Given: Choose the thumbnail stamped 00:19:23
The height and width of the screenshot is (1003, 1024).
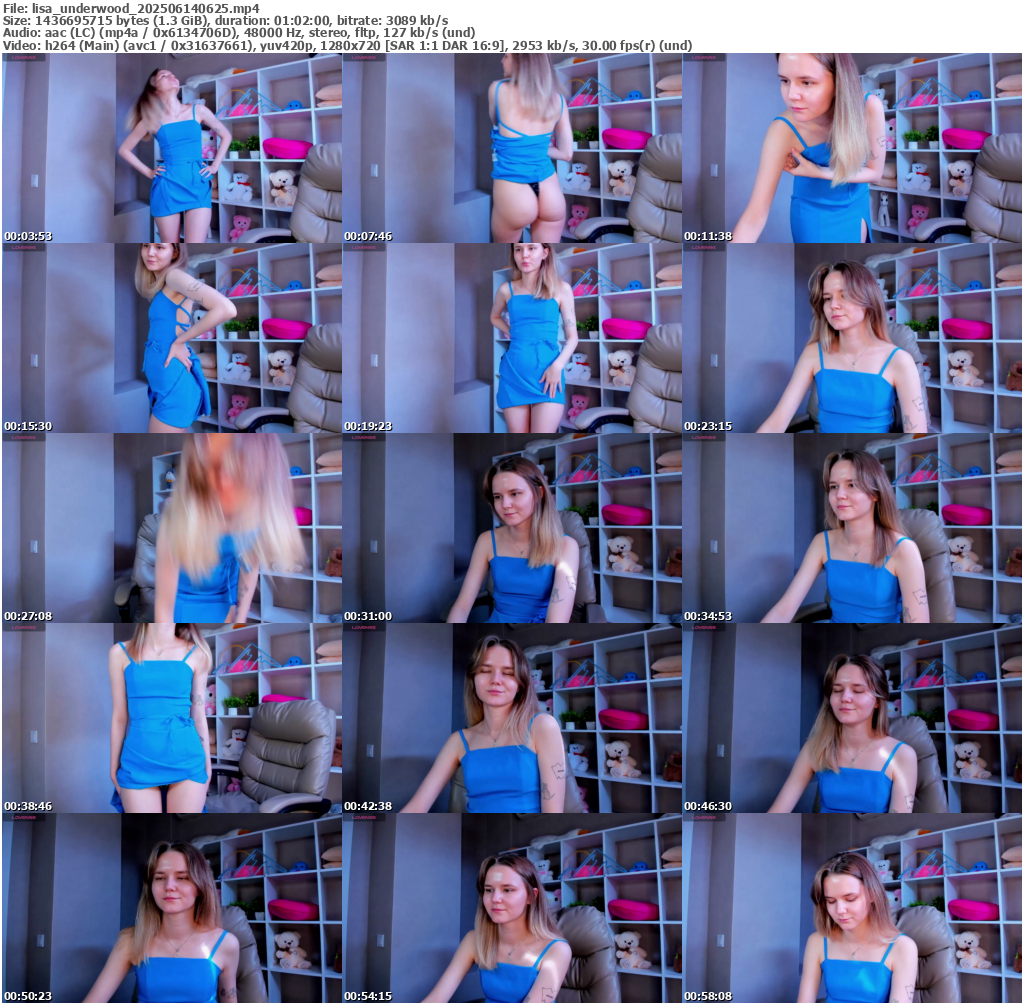Looking at the screenshot, I should [x=512, y=338].
